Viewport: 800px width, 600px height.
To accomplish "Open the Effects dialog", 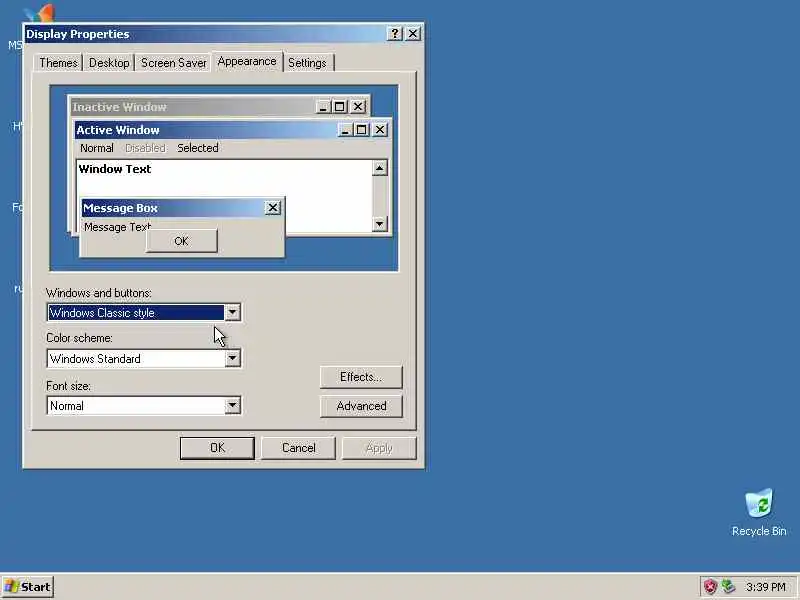I will [361, 377].
